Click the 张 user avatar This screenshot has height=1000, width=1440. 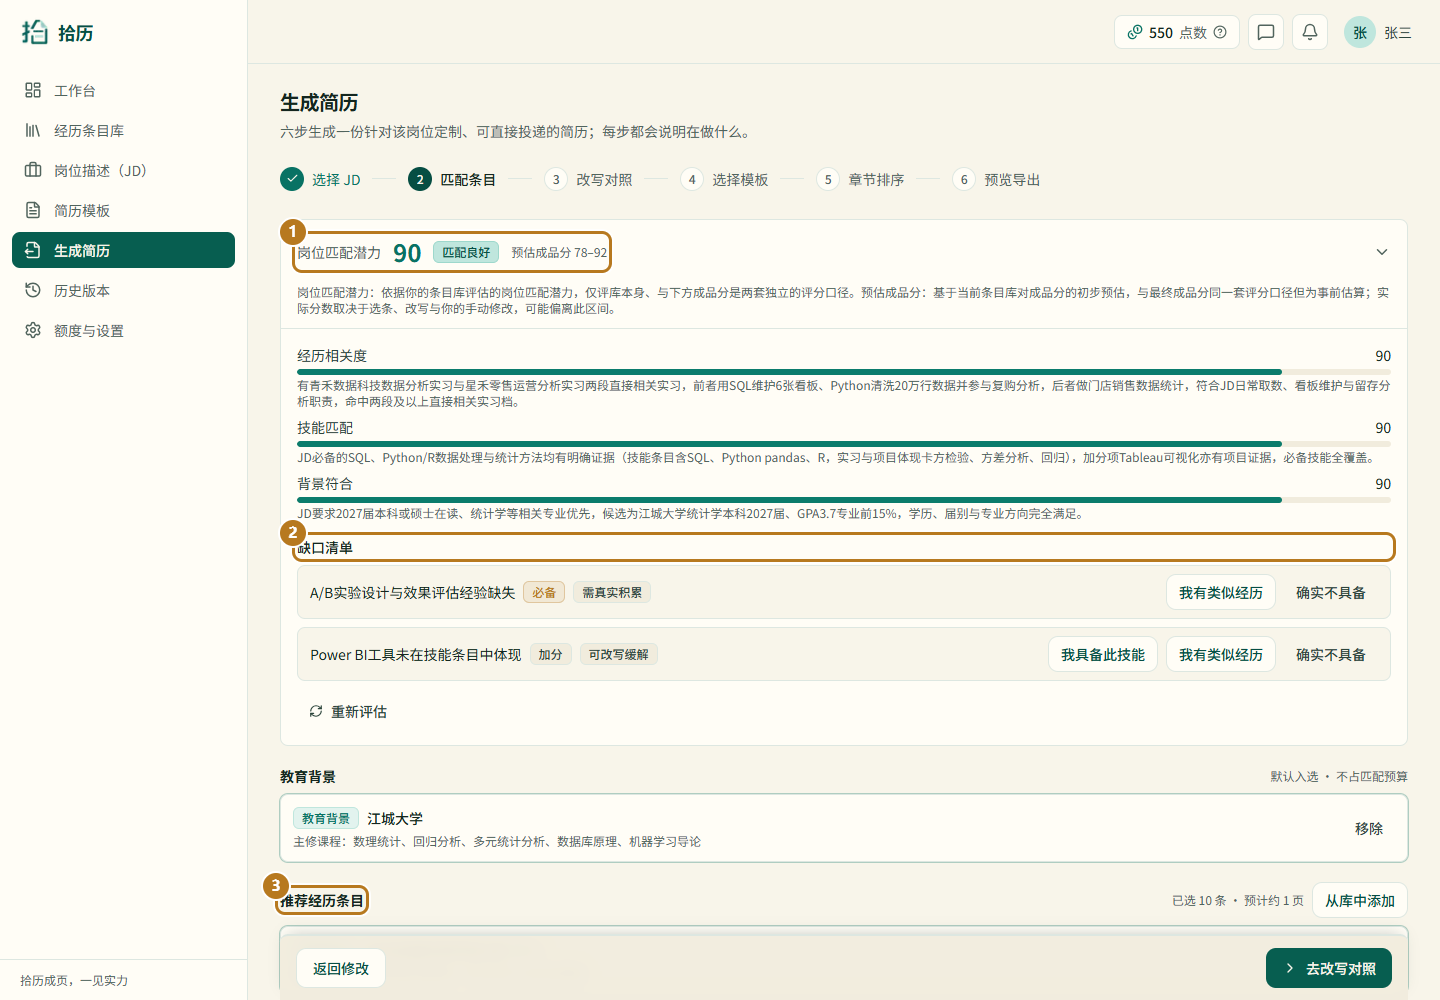(1360, 32)
